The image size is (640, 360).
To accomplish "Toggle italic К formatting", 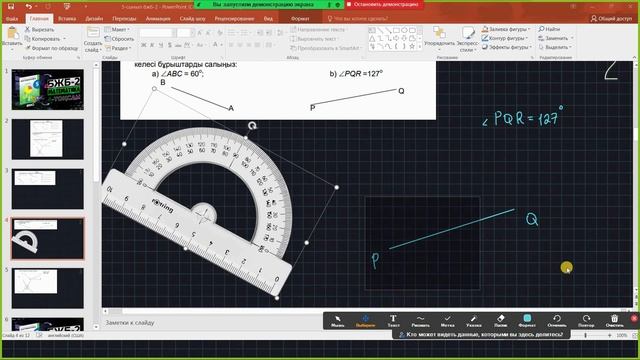I will (x=152, y=45).
